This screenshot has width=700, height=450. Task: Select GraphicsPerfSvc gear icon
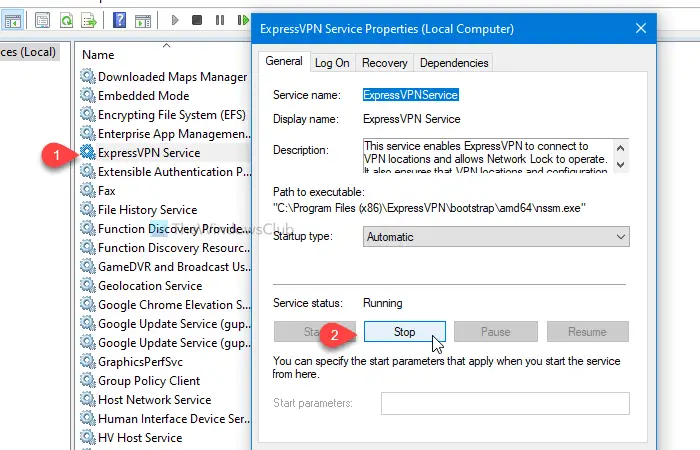(88, 361)
